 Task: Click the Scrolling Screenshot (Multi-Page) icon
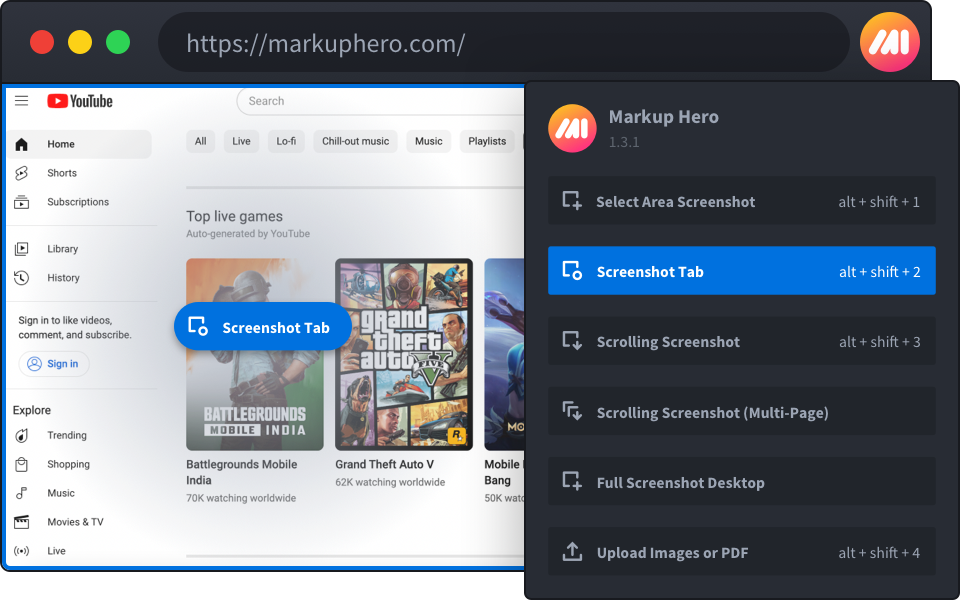[572, 411]
